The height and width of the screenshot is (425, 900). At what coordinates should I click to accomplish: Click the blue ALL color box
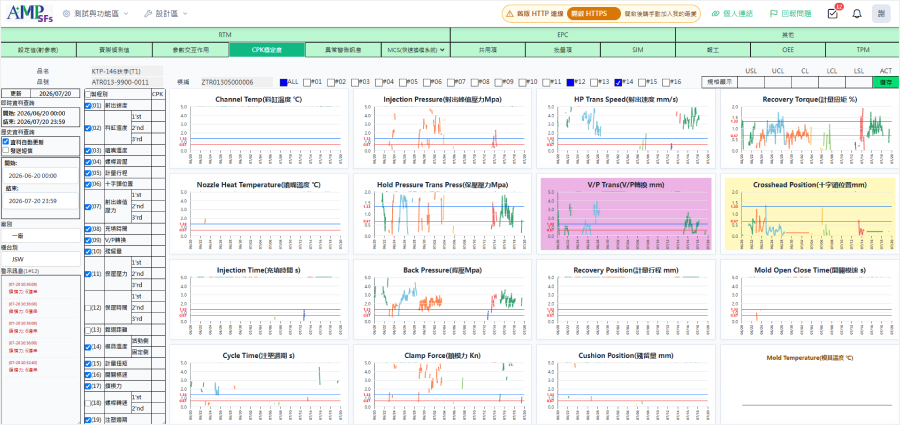(x=284, y=82)
